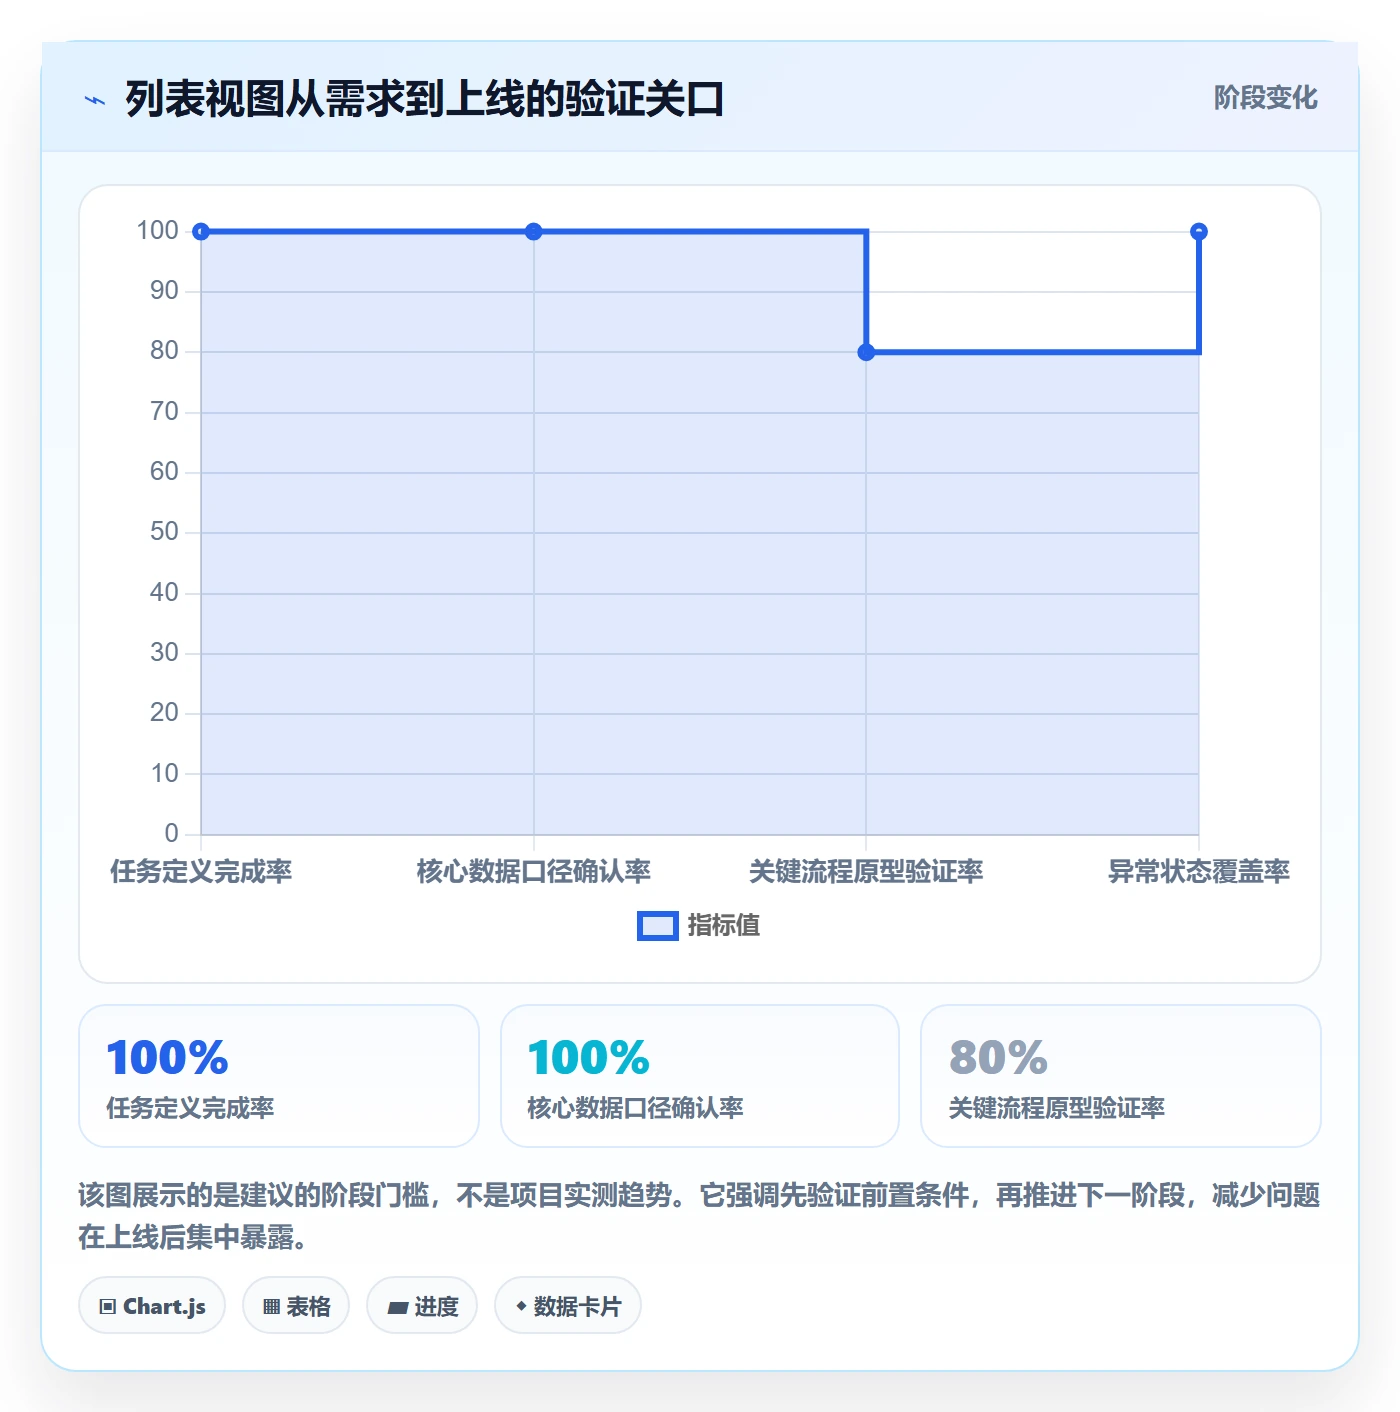The image size is (1400, 1412).
Task: Click the data point above 任务定义完成率
Action: click(201, 232)
